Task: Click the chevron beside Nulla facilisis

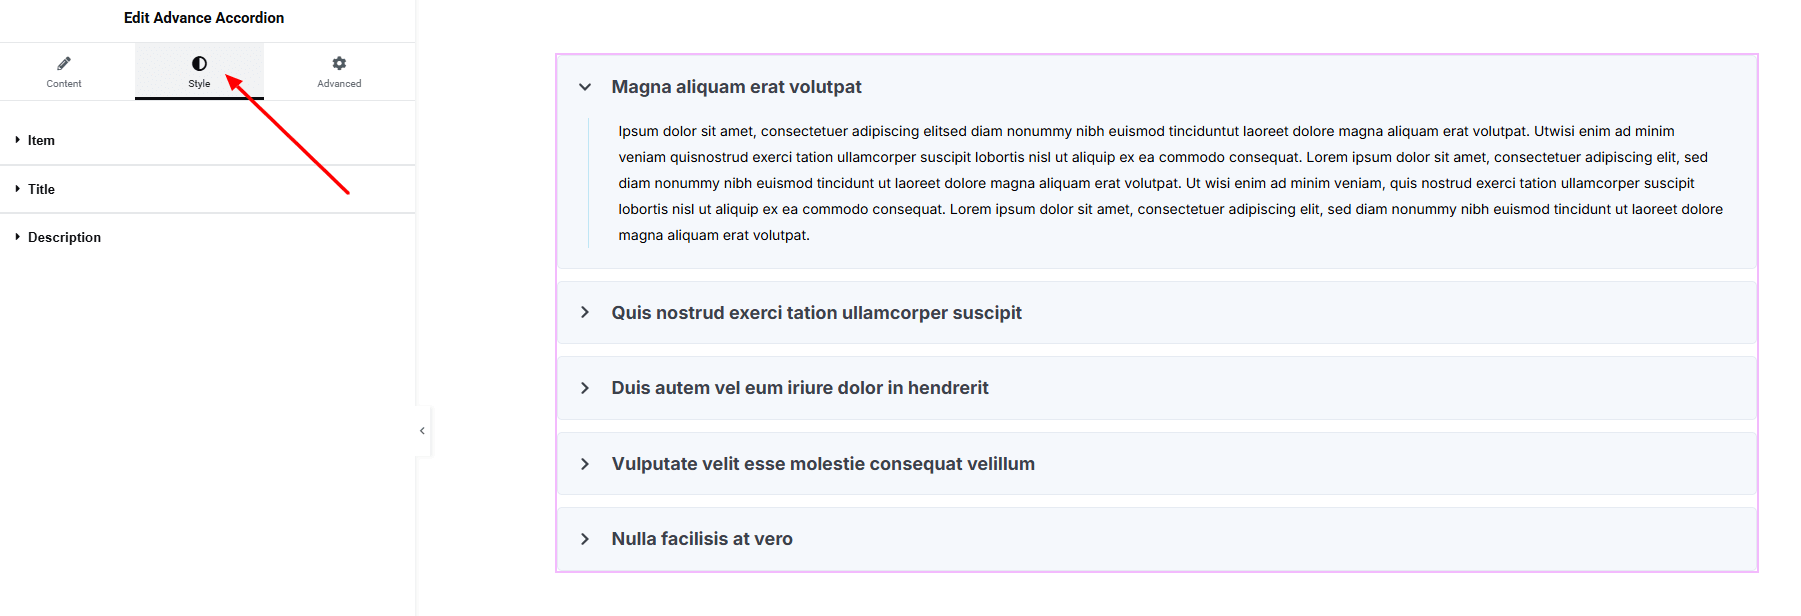Action: pos(585,539)
